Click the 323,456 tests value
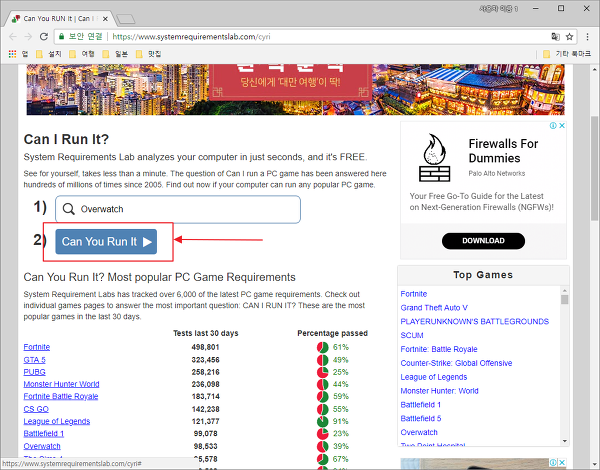This screenshot has height=470, width=600. tap(205, 360)
